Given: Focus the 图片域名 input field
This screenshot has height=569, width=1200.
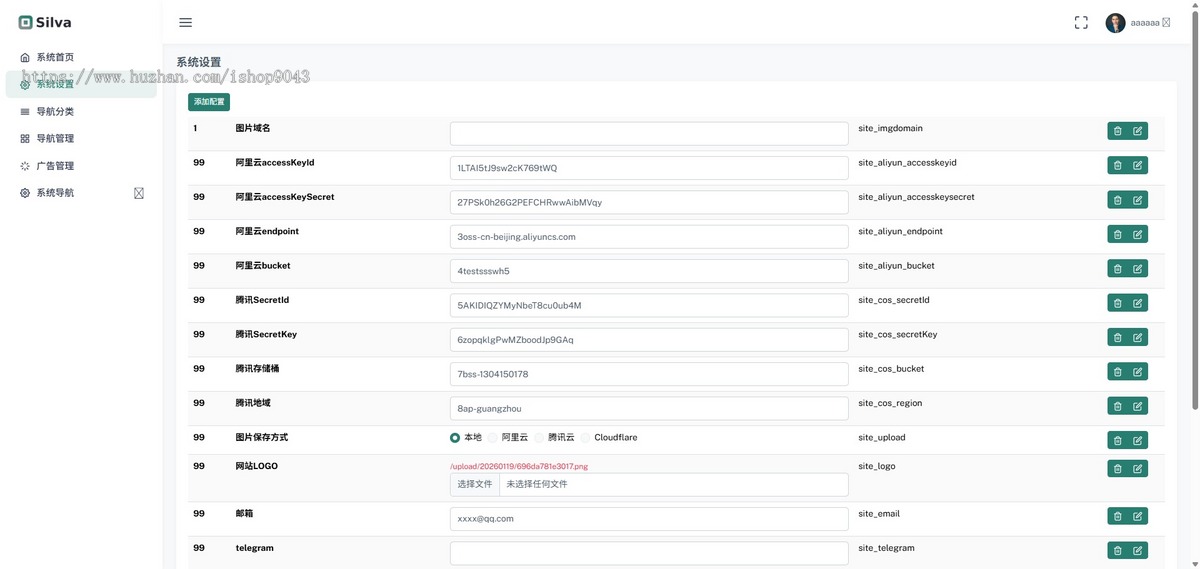Looking at the screenshot, I should click(x=649, y=133).
